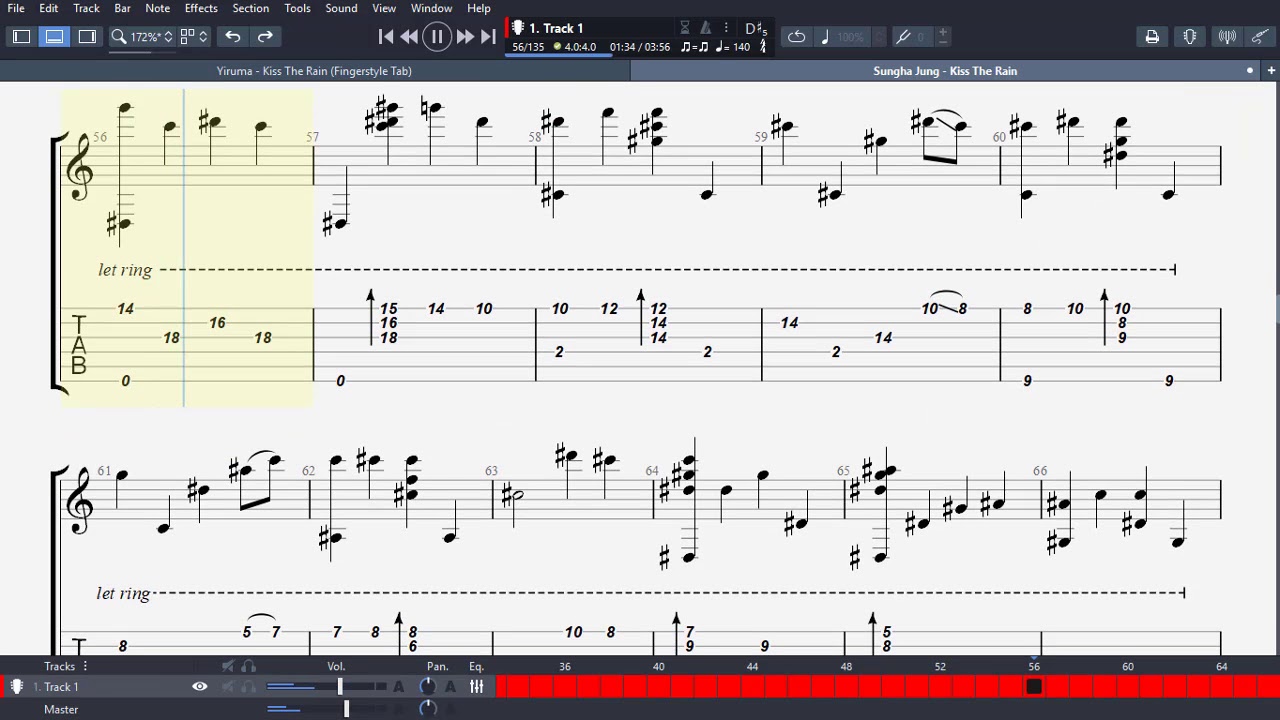Toggle Track 1 volume automation A
The image size is (1280, 720).
398,687
